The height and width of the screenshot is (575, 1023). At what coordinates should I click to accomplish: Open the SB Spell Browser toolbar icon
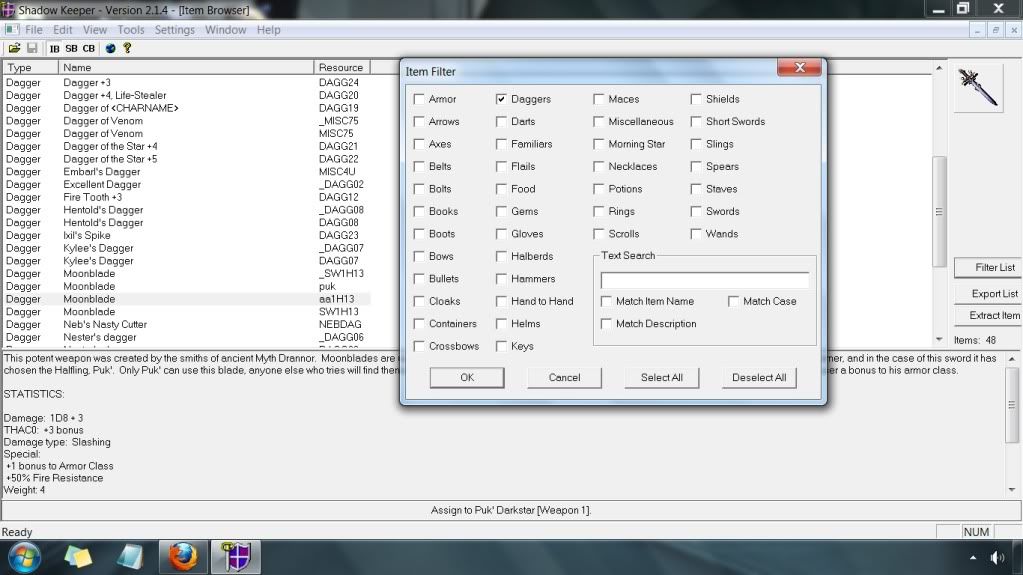(71, 48)
